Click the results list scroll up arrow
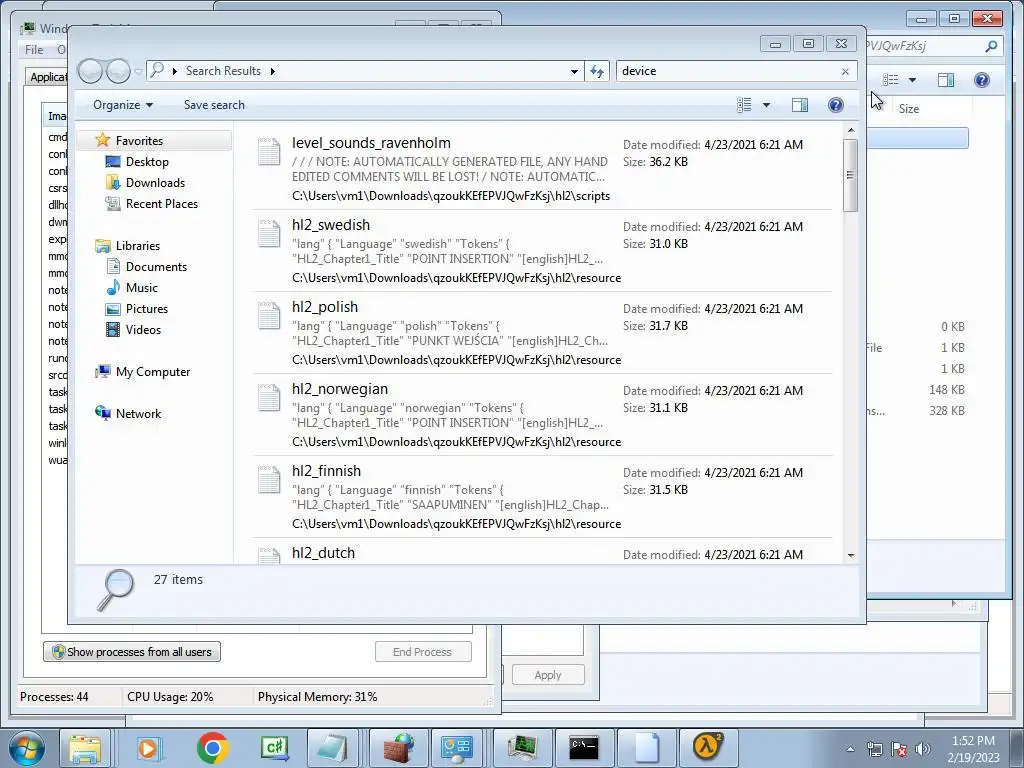 click(850, 131)
